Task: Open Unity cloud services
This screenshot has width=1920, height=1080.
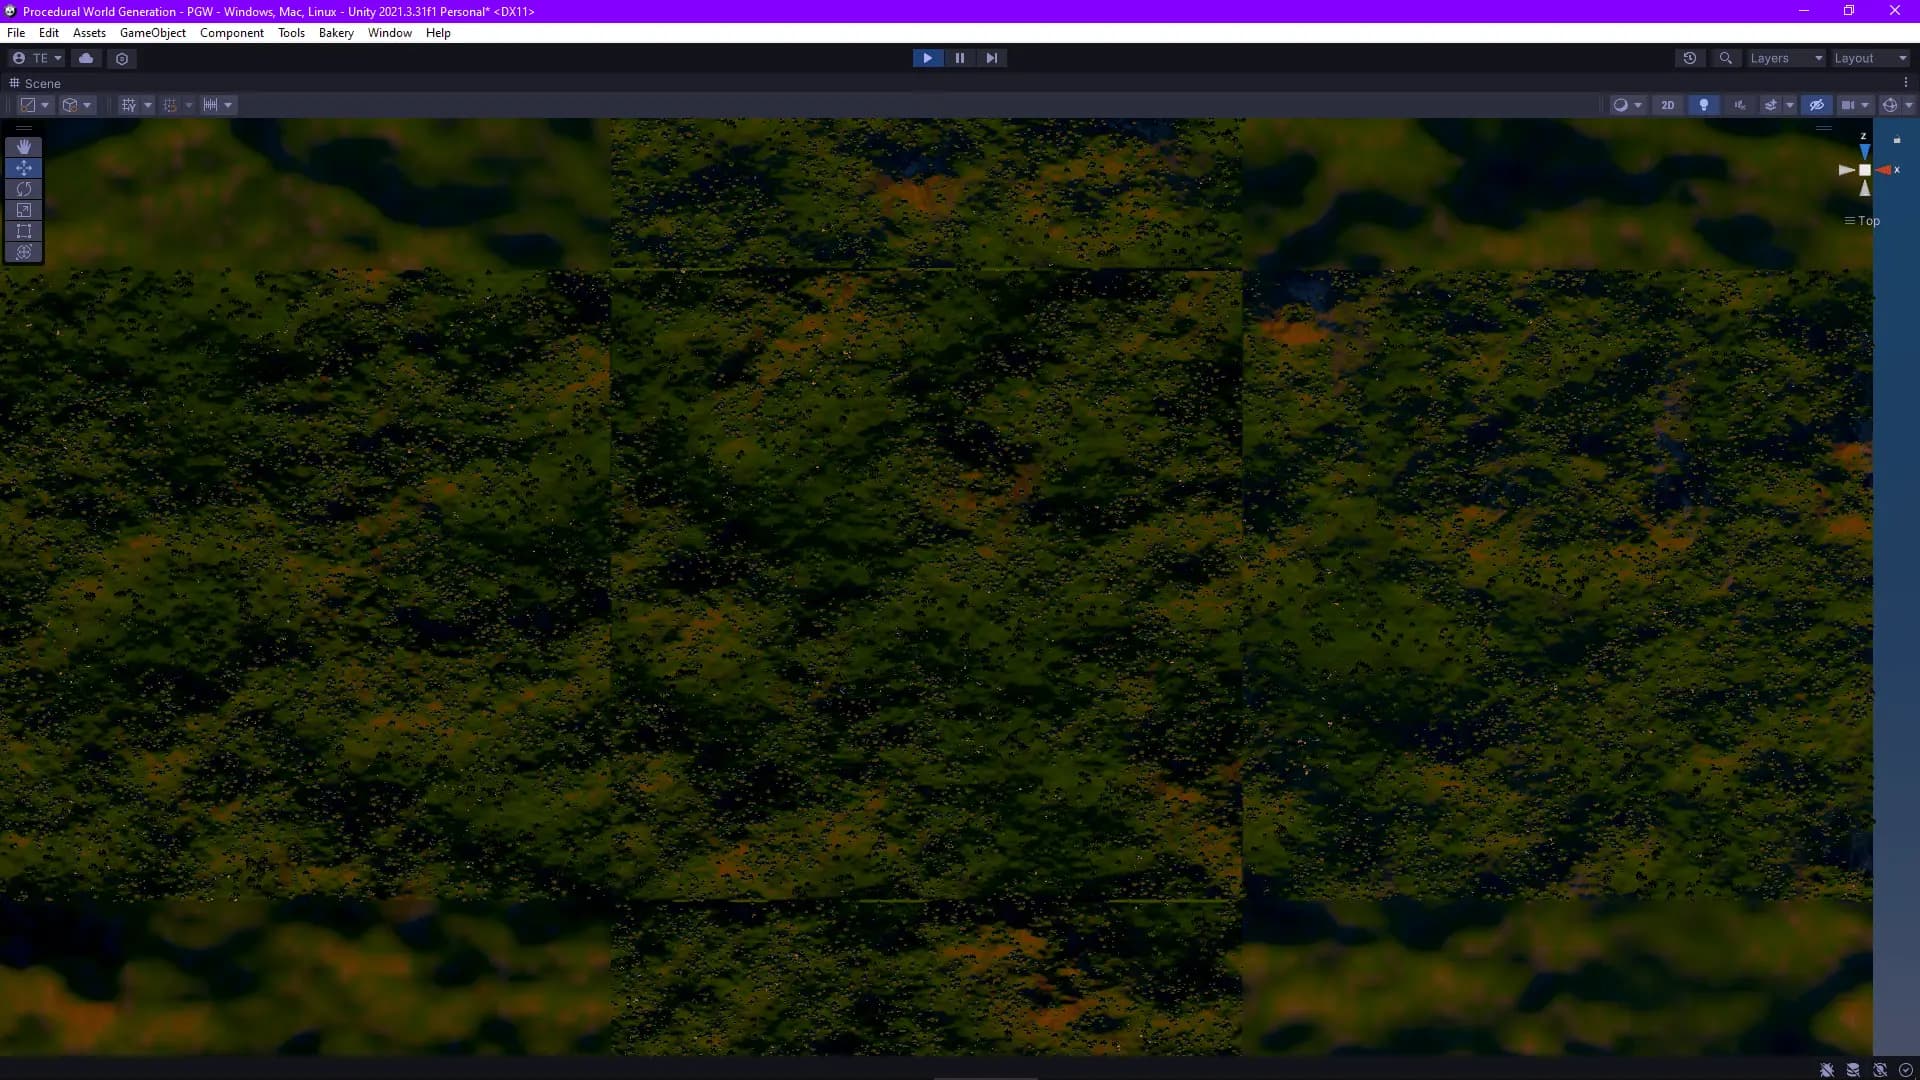Action: tap(86, 58)
